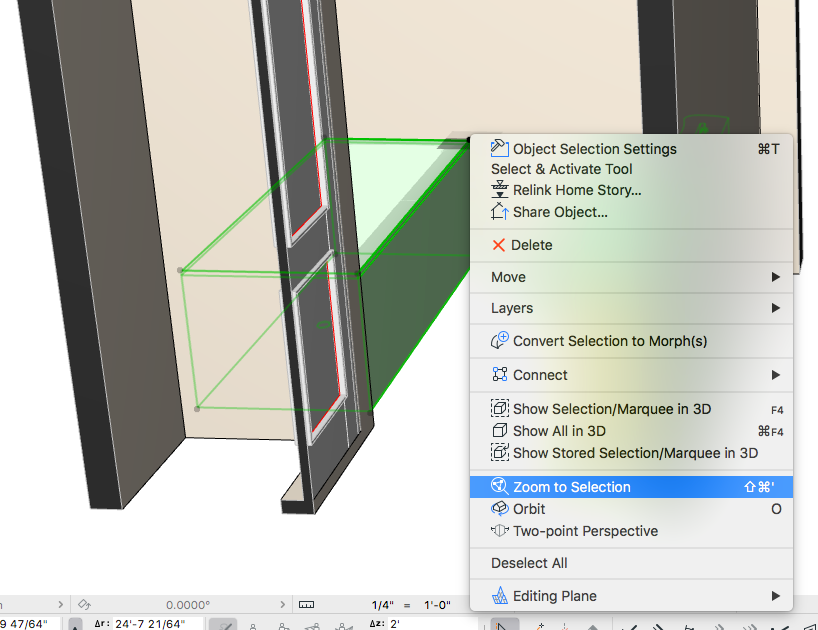Open Object Selection Settings from context menu

click(631, 149)
